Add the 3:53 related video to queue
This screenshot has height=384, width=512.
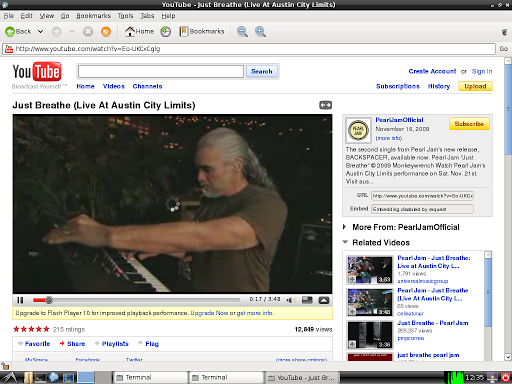click(352, 279)
